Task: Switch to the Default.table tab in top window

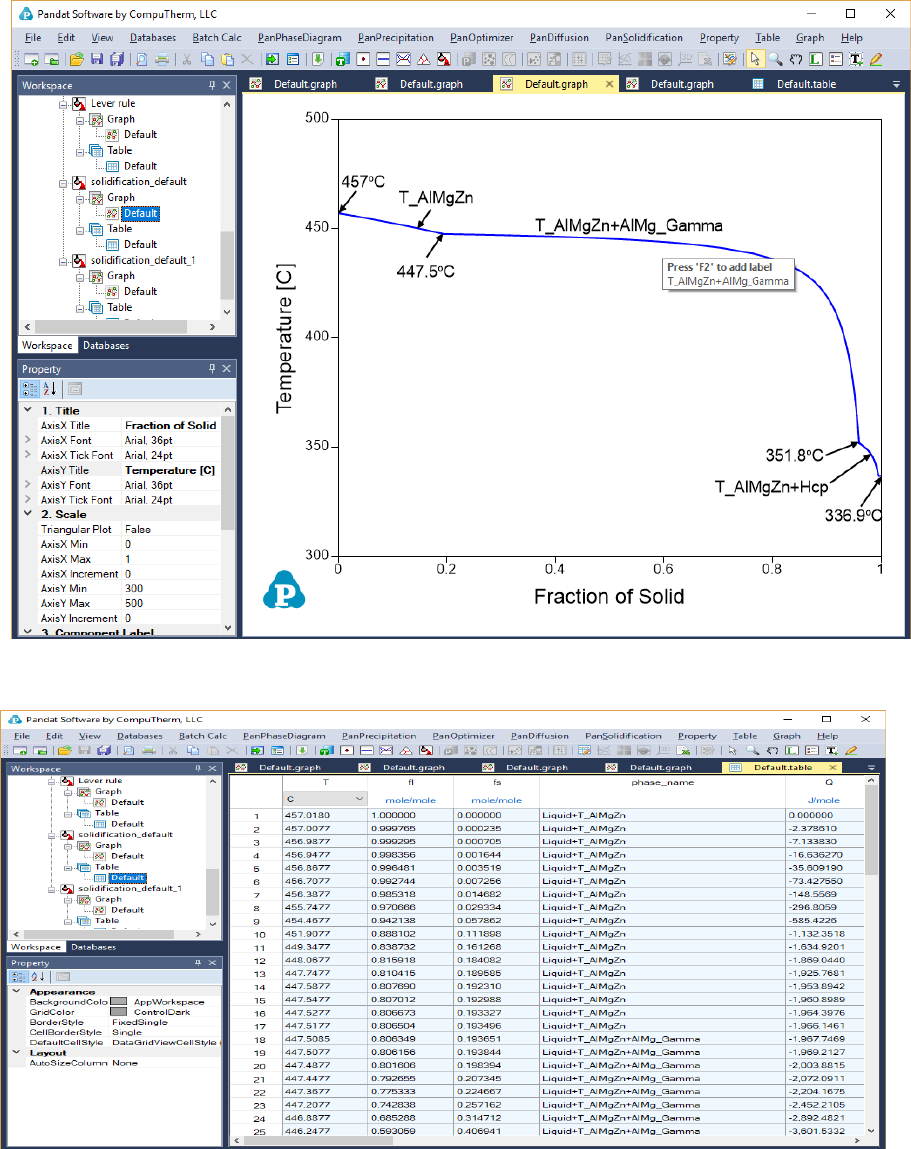Action: coord(806,84)
